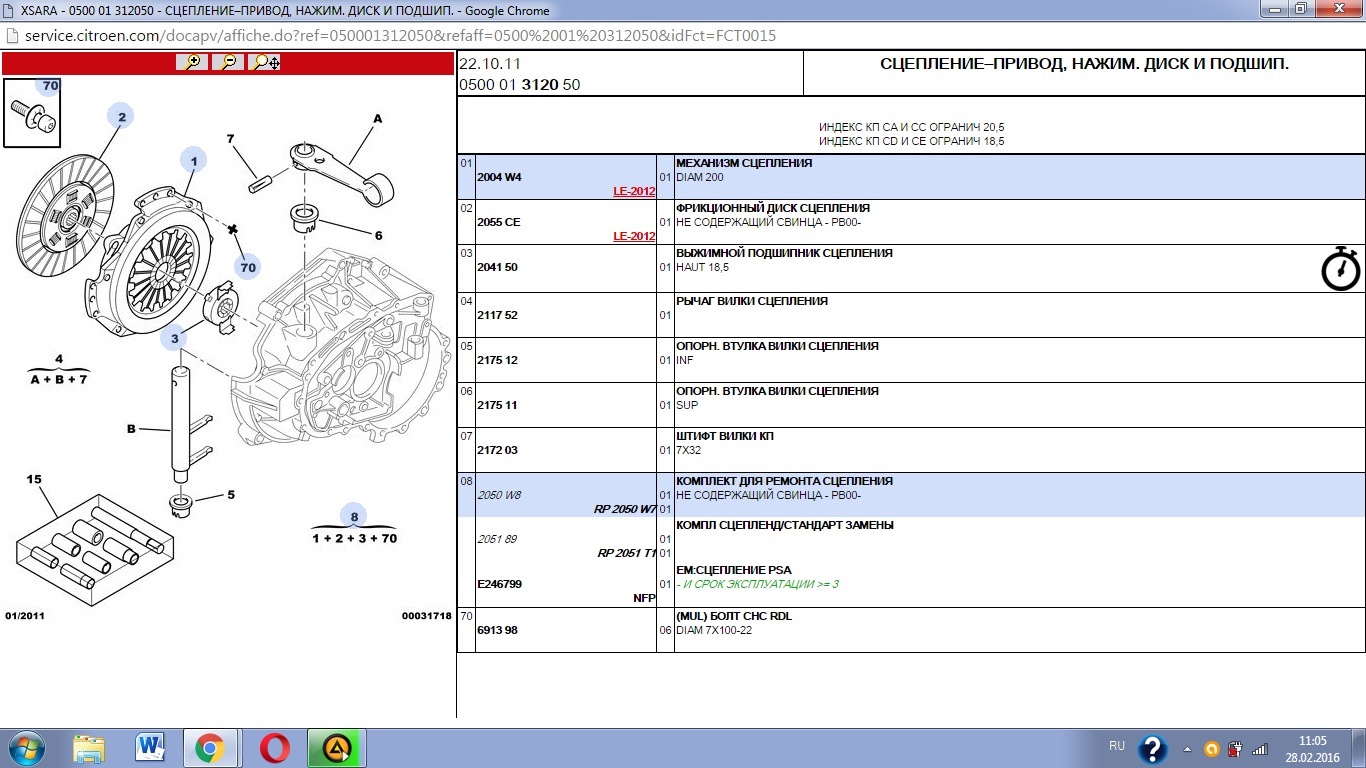Click the document date 22.10.11
This screenshot has width=1366, height=768.
coord(489,64)
